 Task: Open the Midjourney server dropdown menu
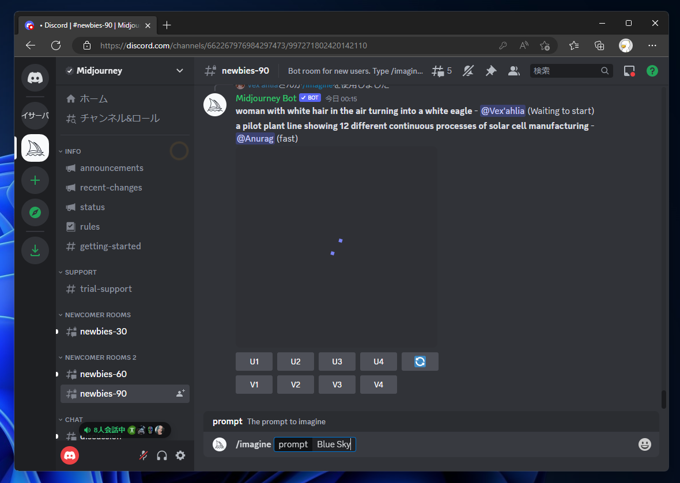pyautogui.click(x=180, y=71)
